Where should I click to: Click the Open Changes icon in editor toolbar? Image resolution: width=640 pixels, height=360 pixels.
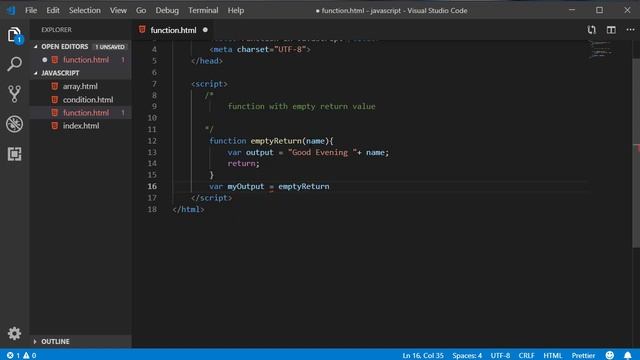click(x=591, y=30)
